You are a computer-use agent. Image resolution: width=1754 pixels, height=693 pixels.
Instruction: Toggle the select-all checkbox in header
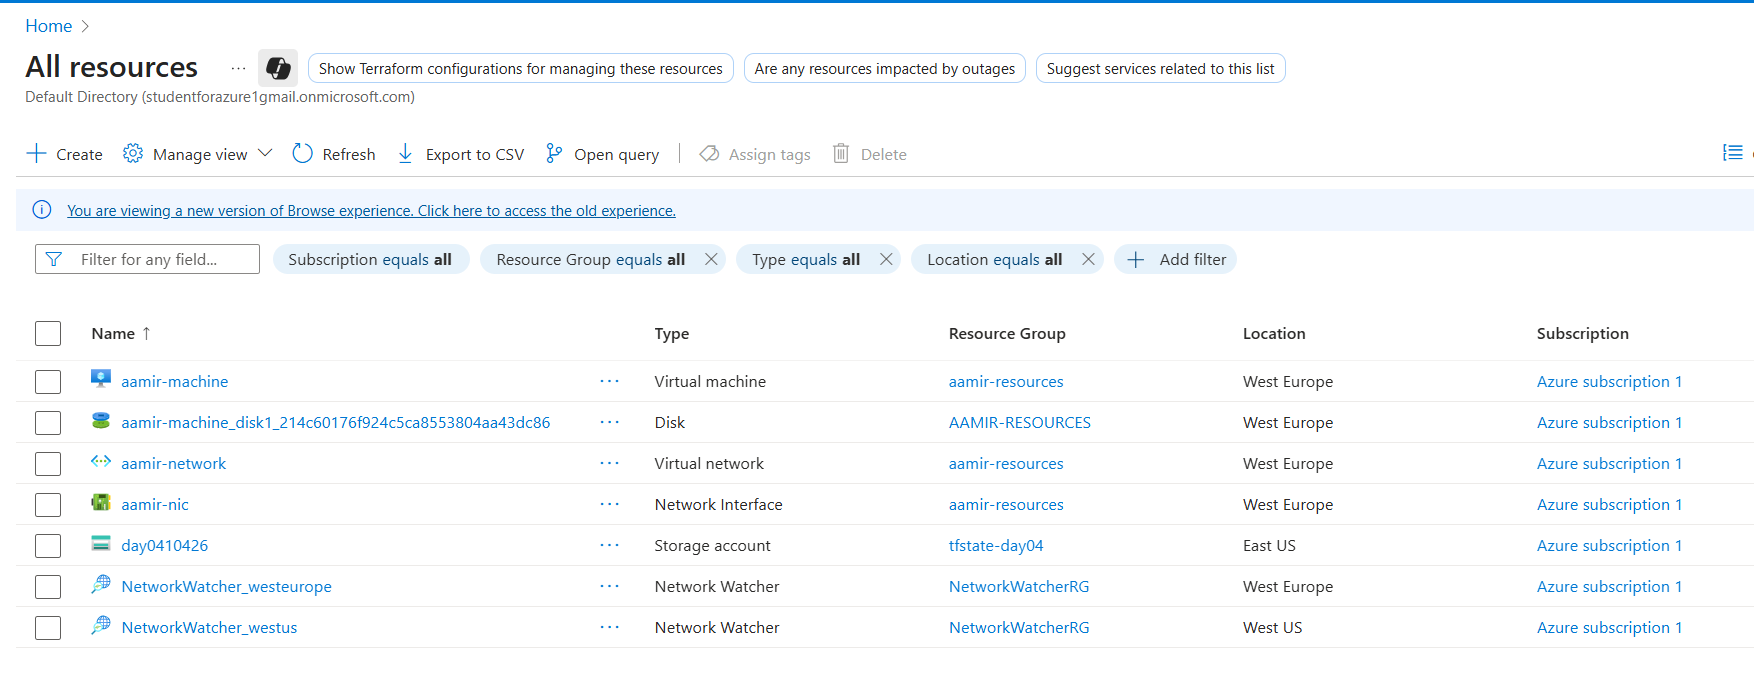(48, 333)
